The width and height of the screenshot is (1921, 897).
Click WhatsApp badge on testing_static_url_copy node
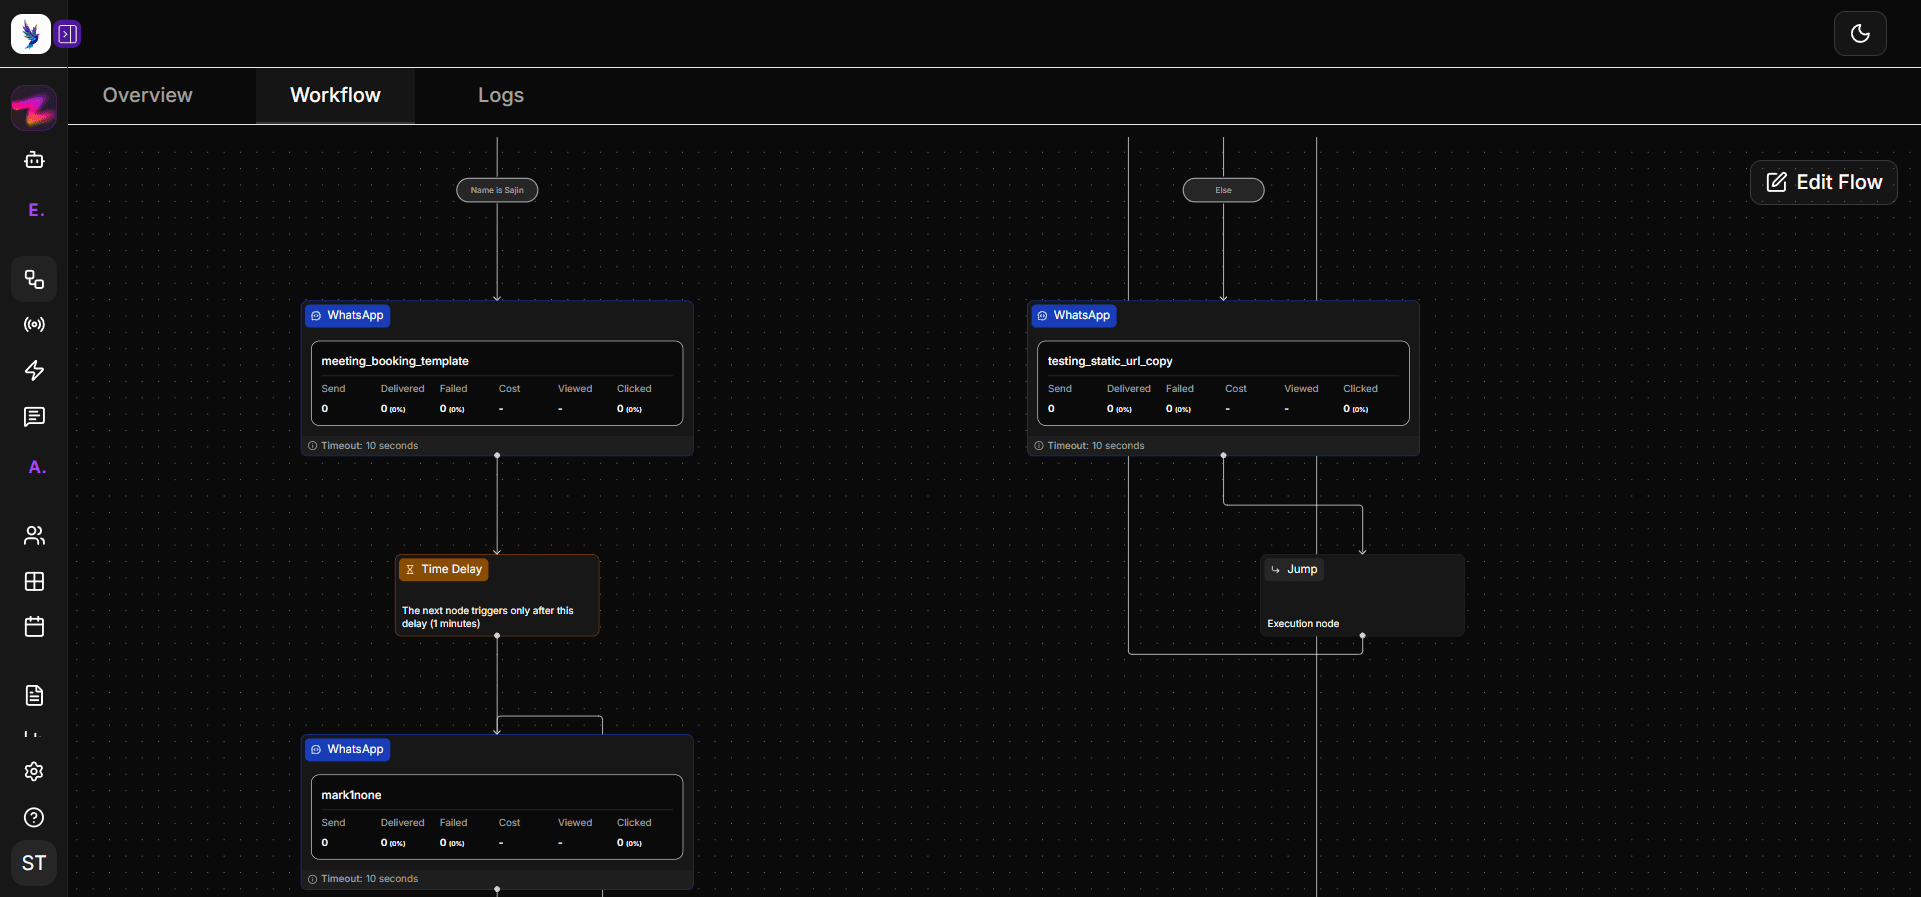click(1073, 315)
